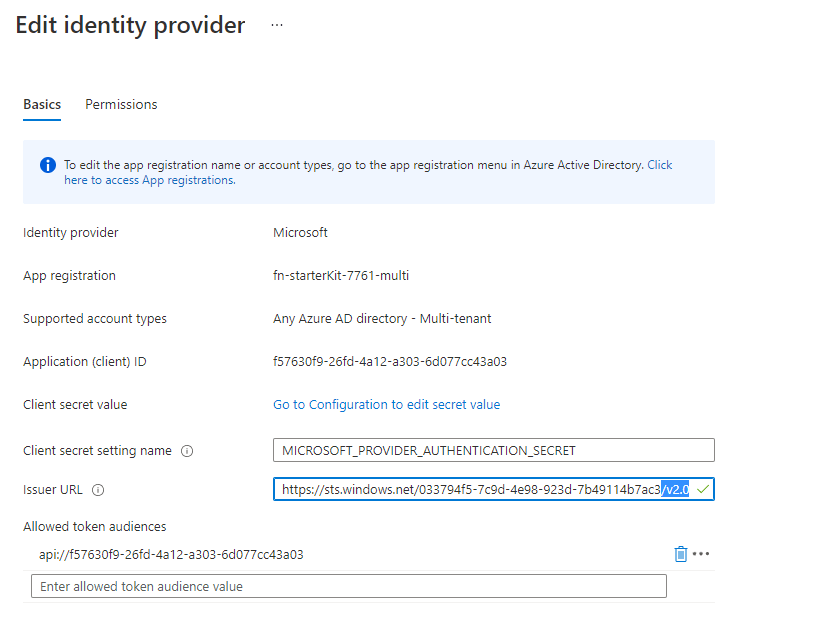Click the 'Enter allowed token audience value' field
The image size is (820, 628).
[x=348, y=587]
